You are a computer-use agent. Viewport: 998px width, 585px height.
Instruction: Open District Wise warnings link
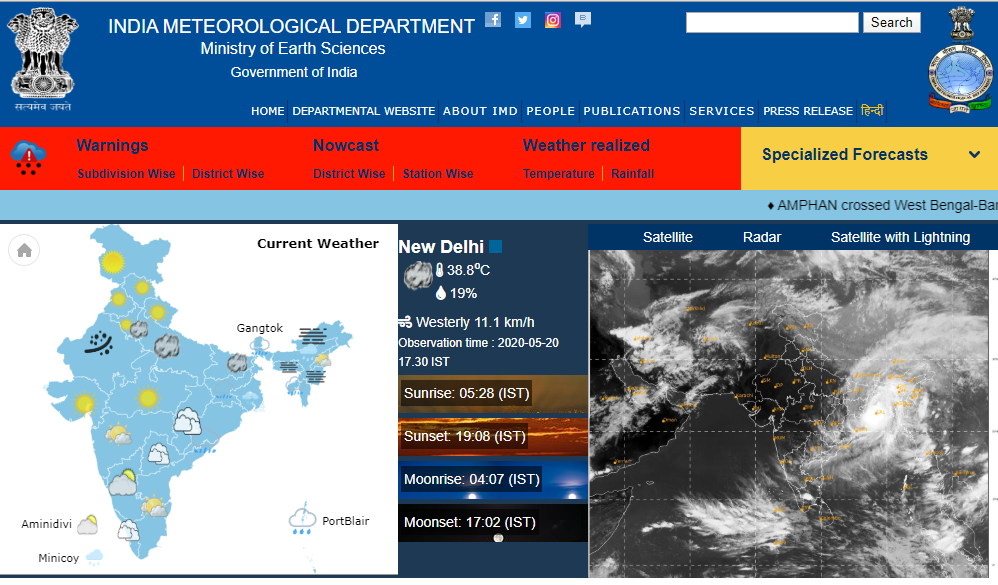click(228, 174)
